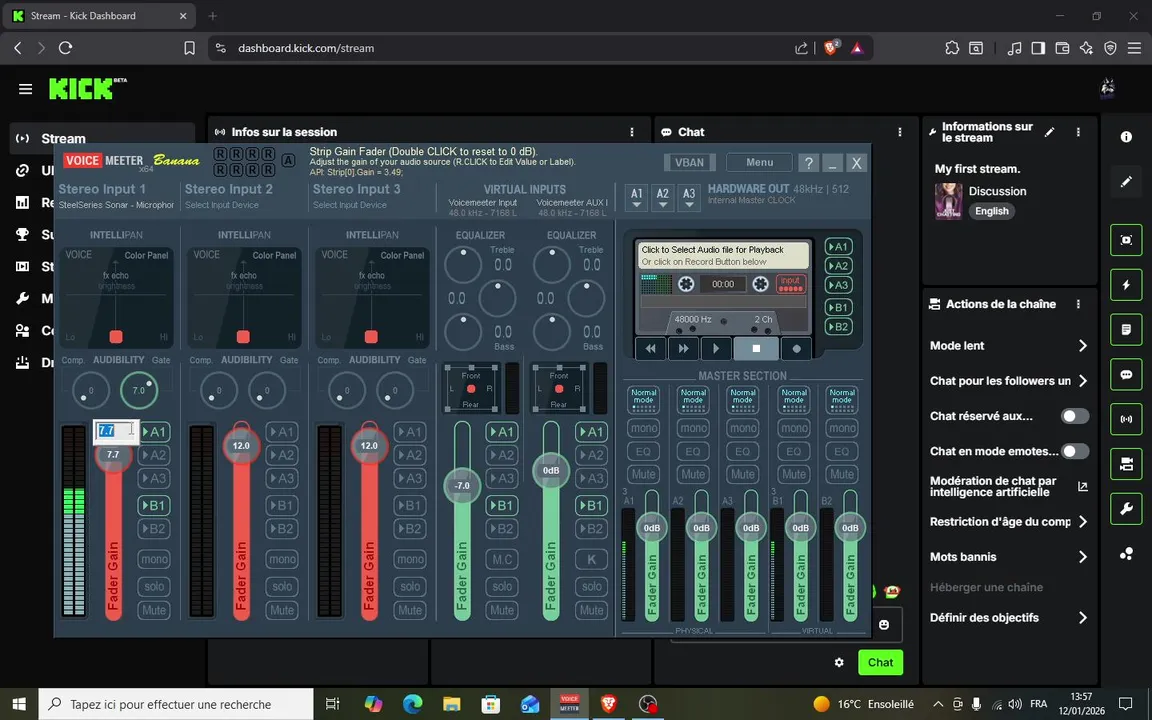Toggle 'Chat réservé aux...' switch
The width and height of the screenshot is (1152, 720).
[x=1075, y=416]
